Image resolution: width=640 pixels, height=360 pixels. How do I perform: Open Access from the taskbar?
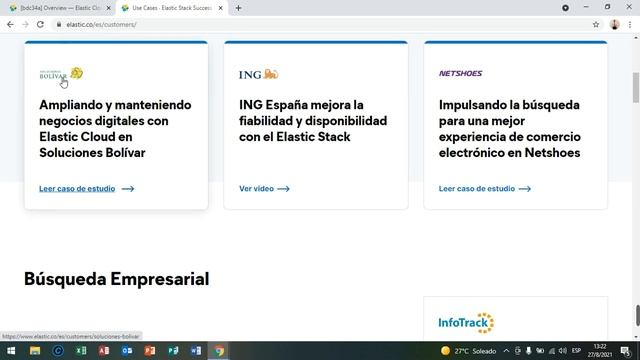pos(104,351)
